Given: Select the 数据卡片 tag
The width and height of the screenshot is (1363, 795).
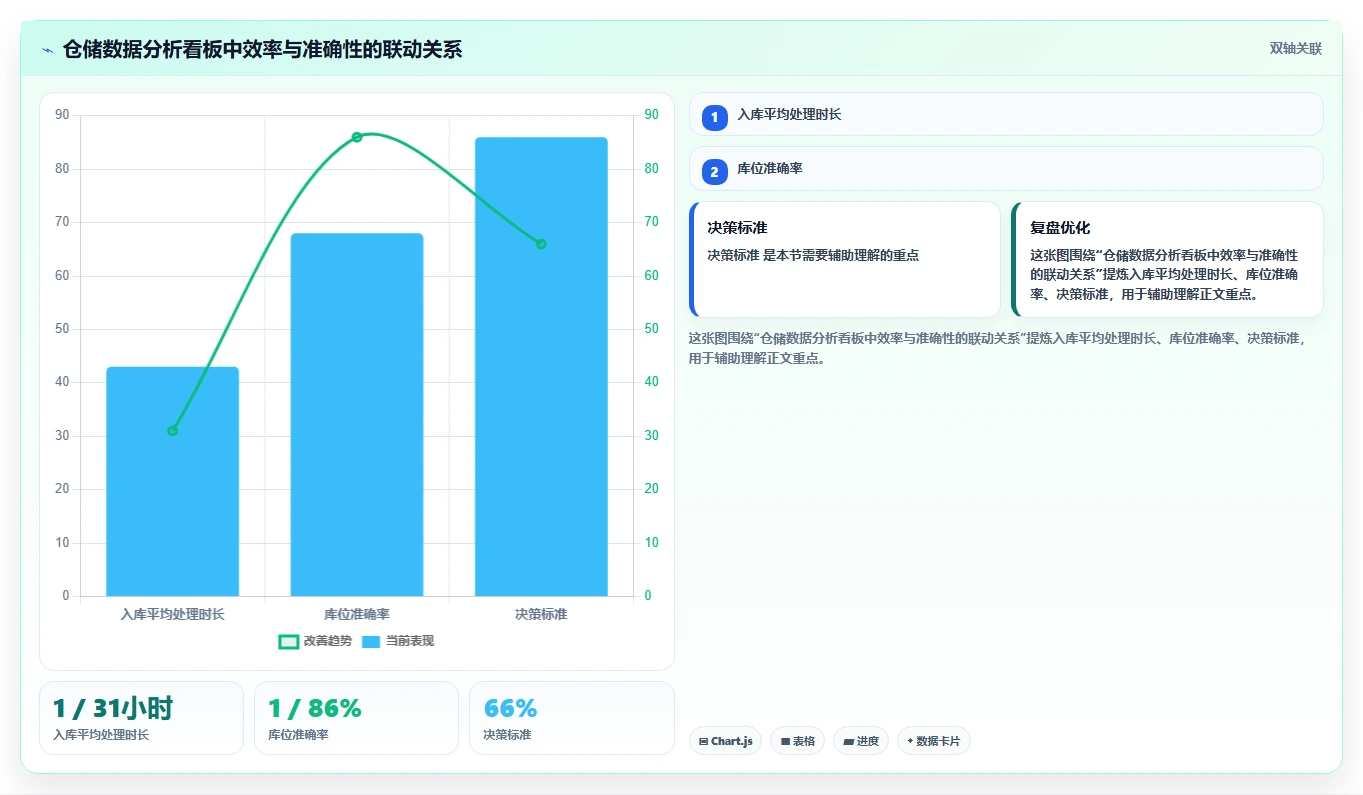Looking at the screenshot, I should (x=933, y=741).
